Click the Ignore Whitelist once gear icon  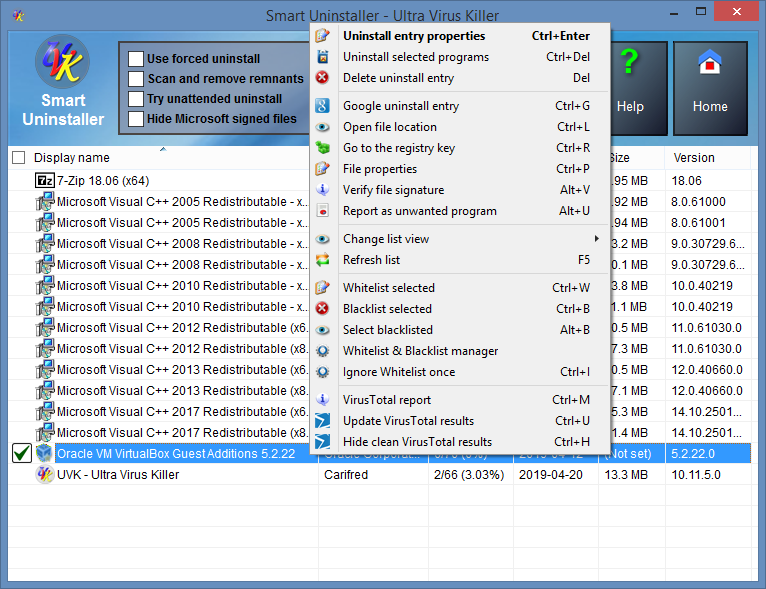point(322,372)
